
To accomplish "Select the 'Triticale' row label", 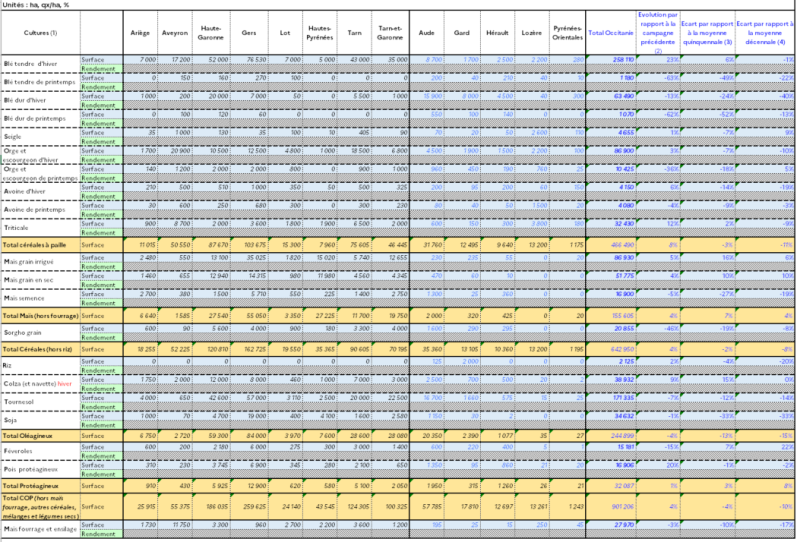I will coord(16,228).
